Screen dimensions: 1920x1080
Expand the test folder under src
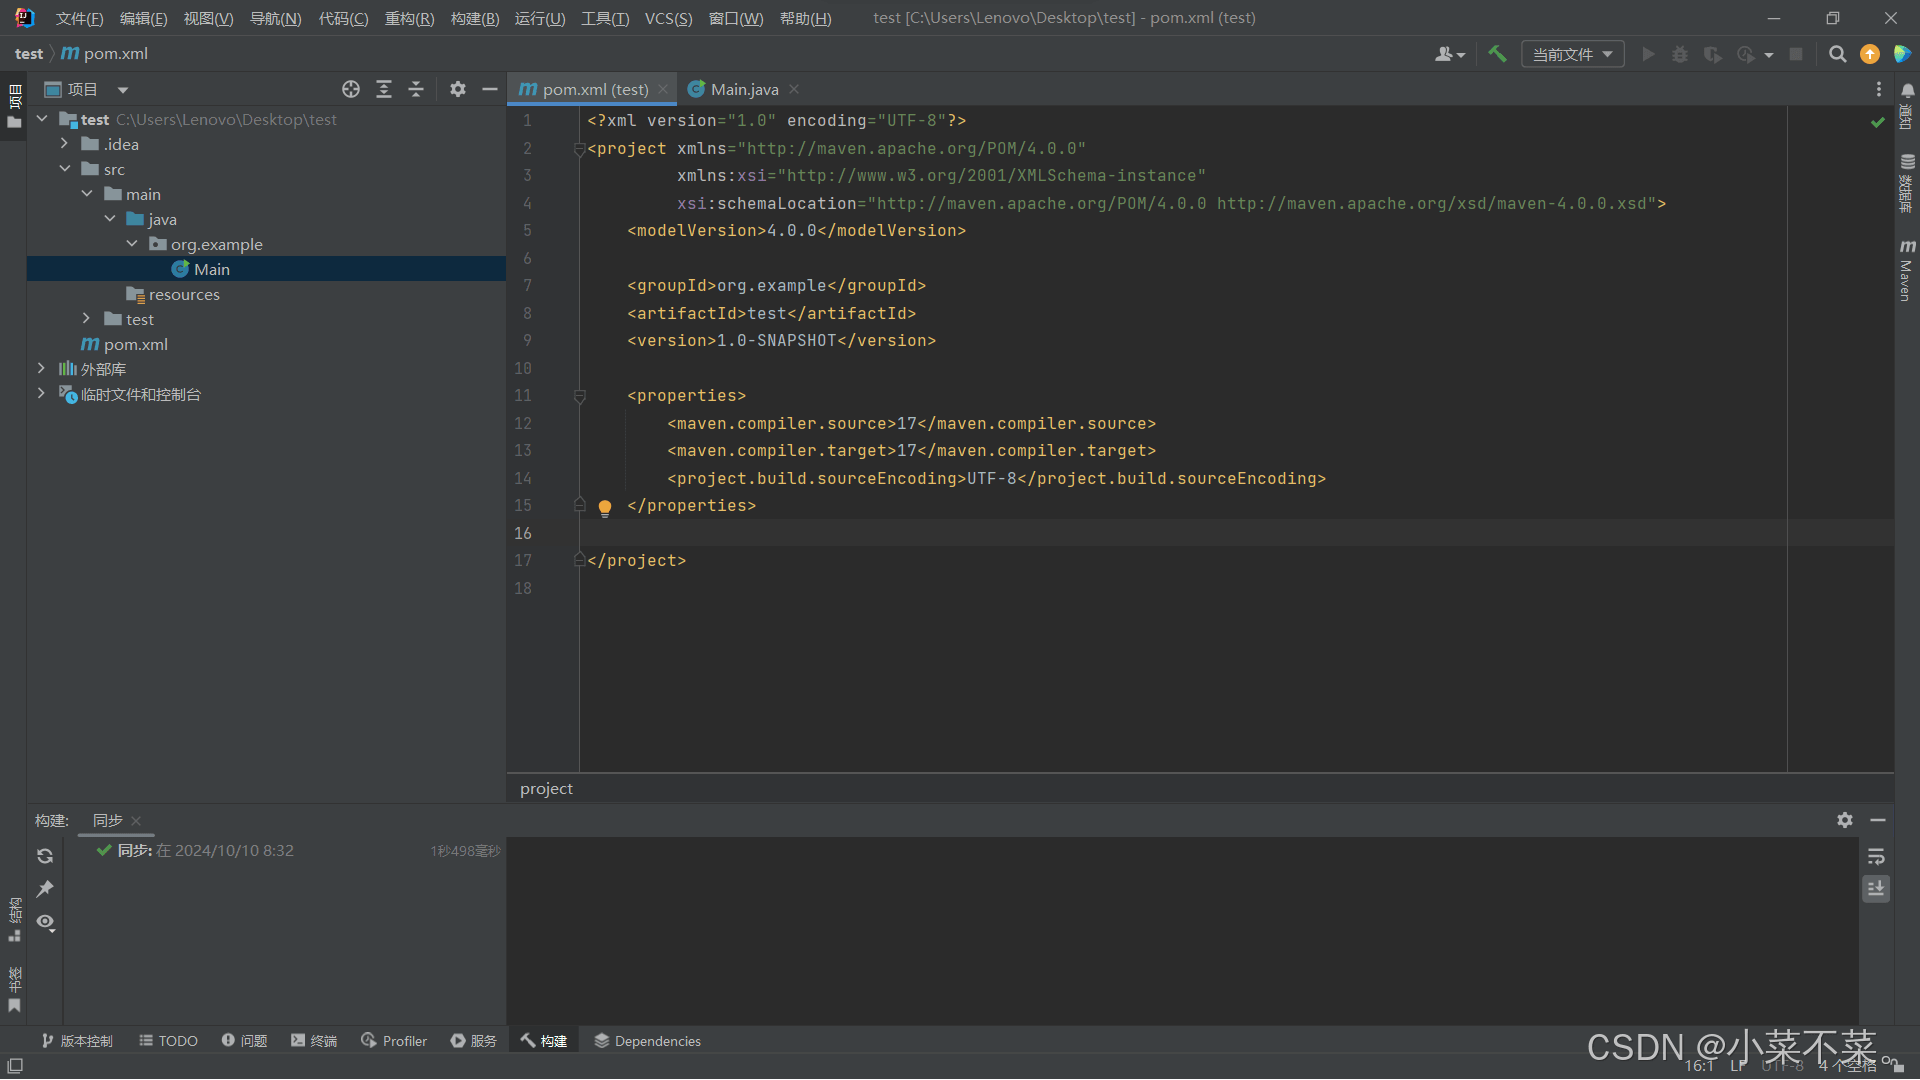click(87, 319)
